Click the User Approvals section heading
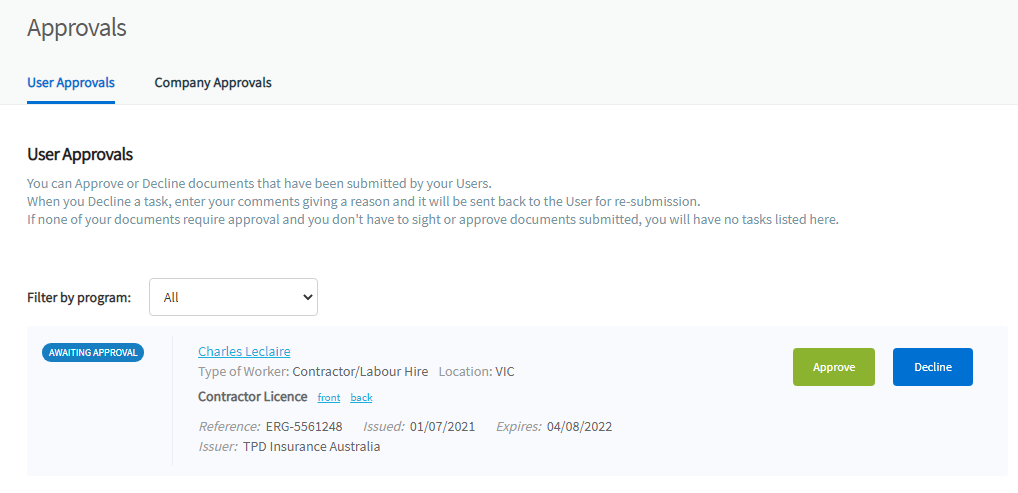 pos(80,155)
